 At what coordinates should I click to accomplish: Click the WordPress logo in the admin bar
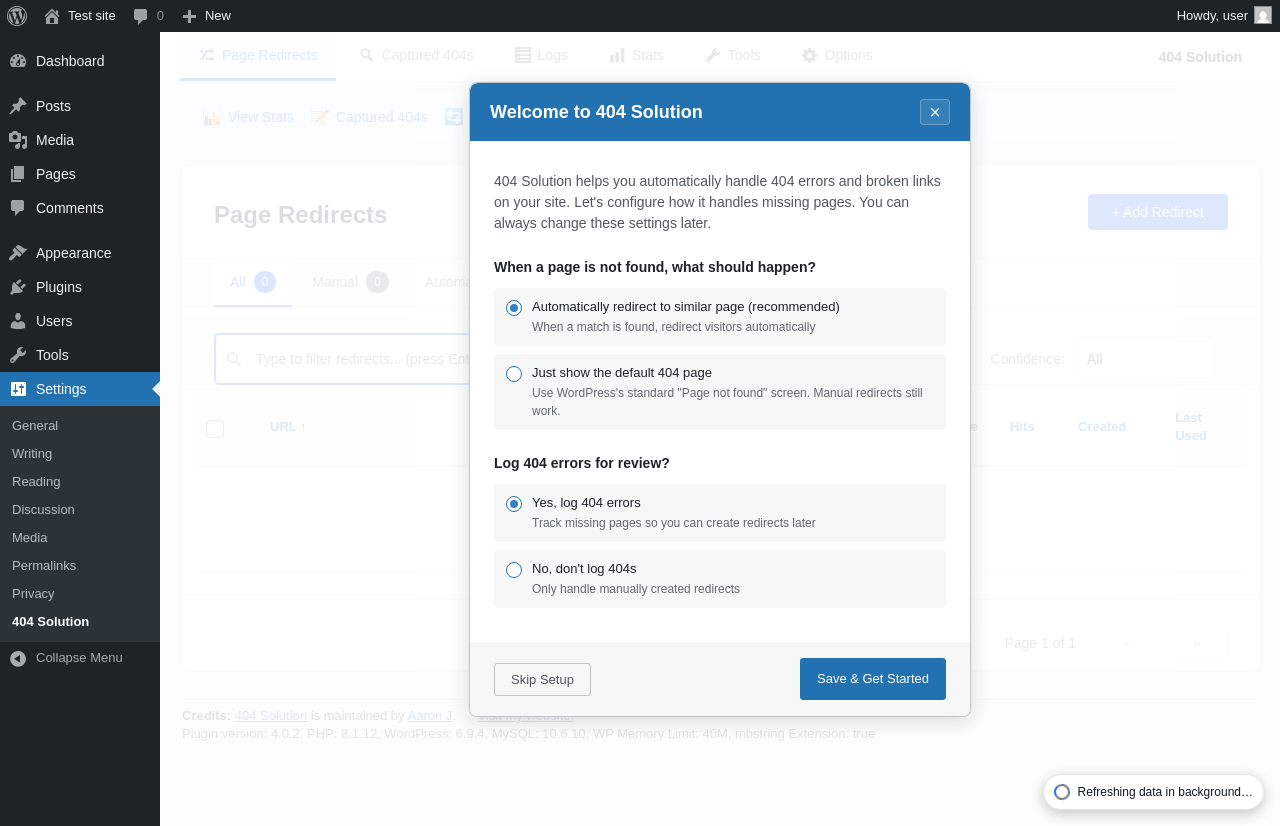[x=17, y=16]
